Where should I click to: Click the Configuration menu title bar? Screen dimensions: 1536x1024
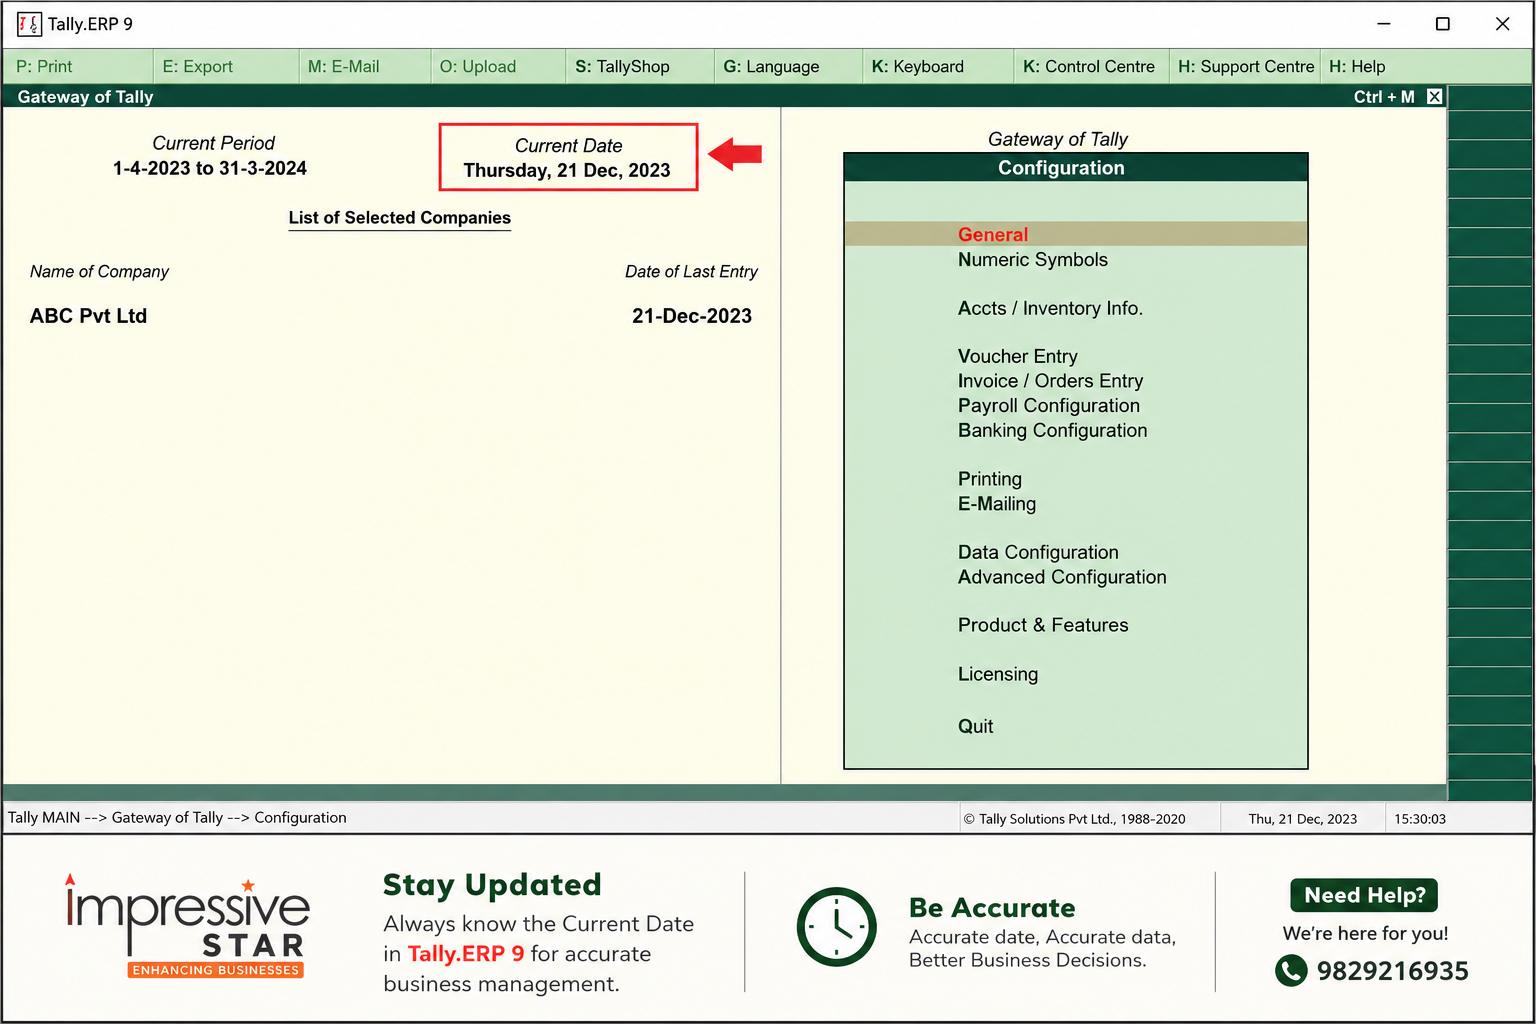pos(1076,168)
